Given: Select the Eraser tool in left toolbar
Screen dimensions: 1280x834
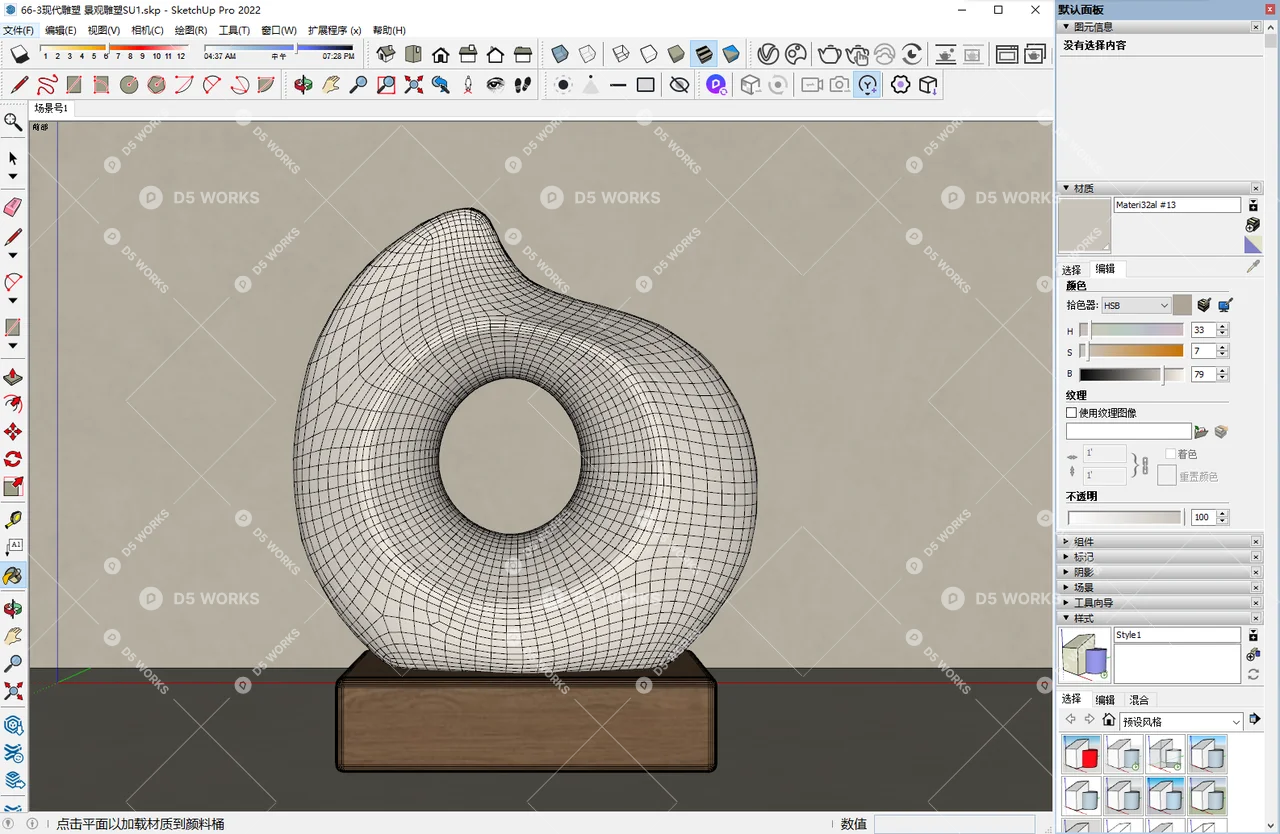Looking at the screenshot, I should click(x=13, y=206).
